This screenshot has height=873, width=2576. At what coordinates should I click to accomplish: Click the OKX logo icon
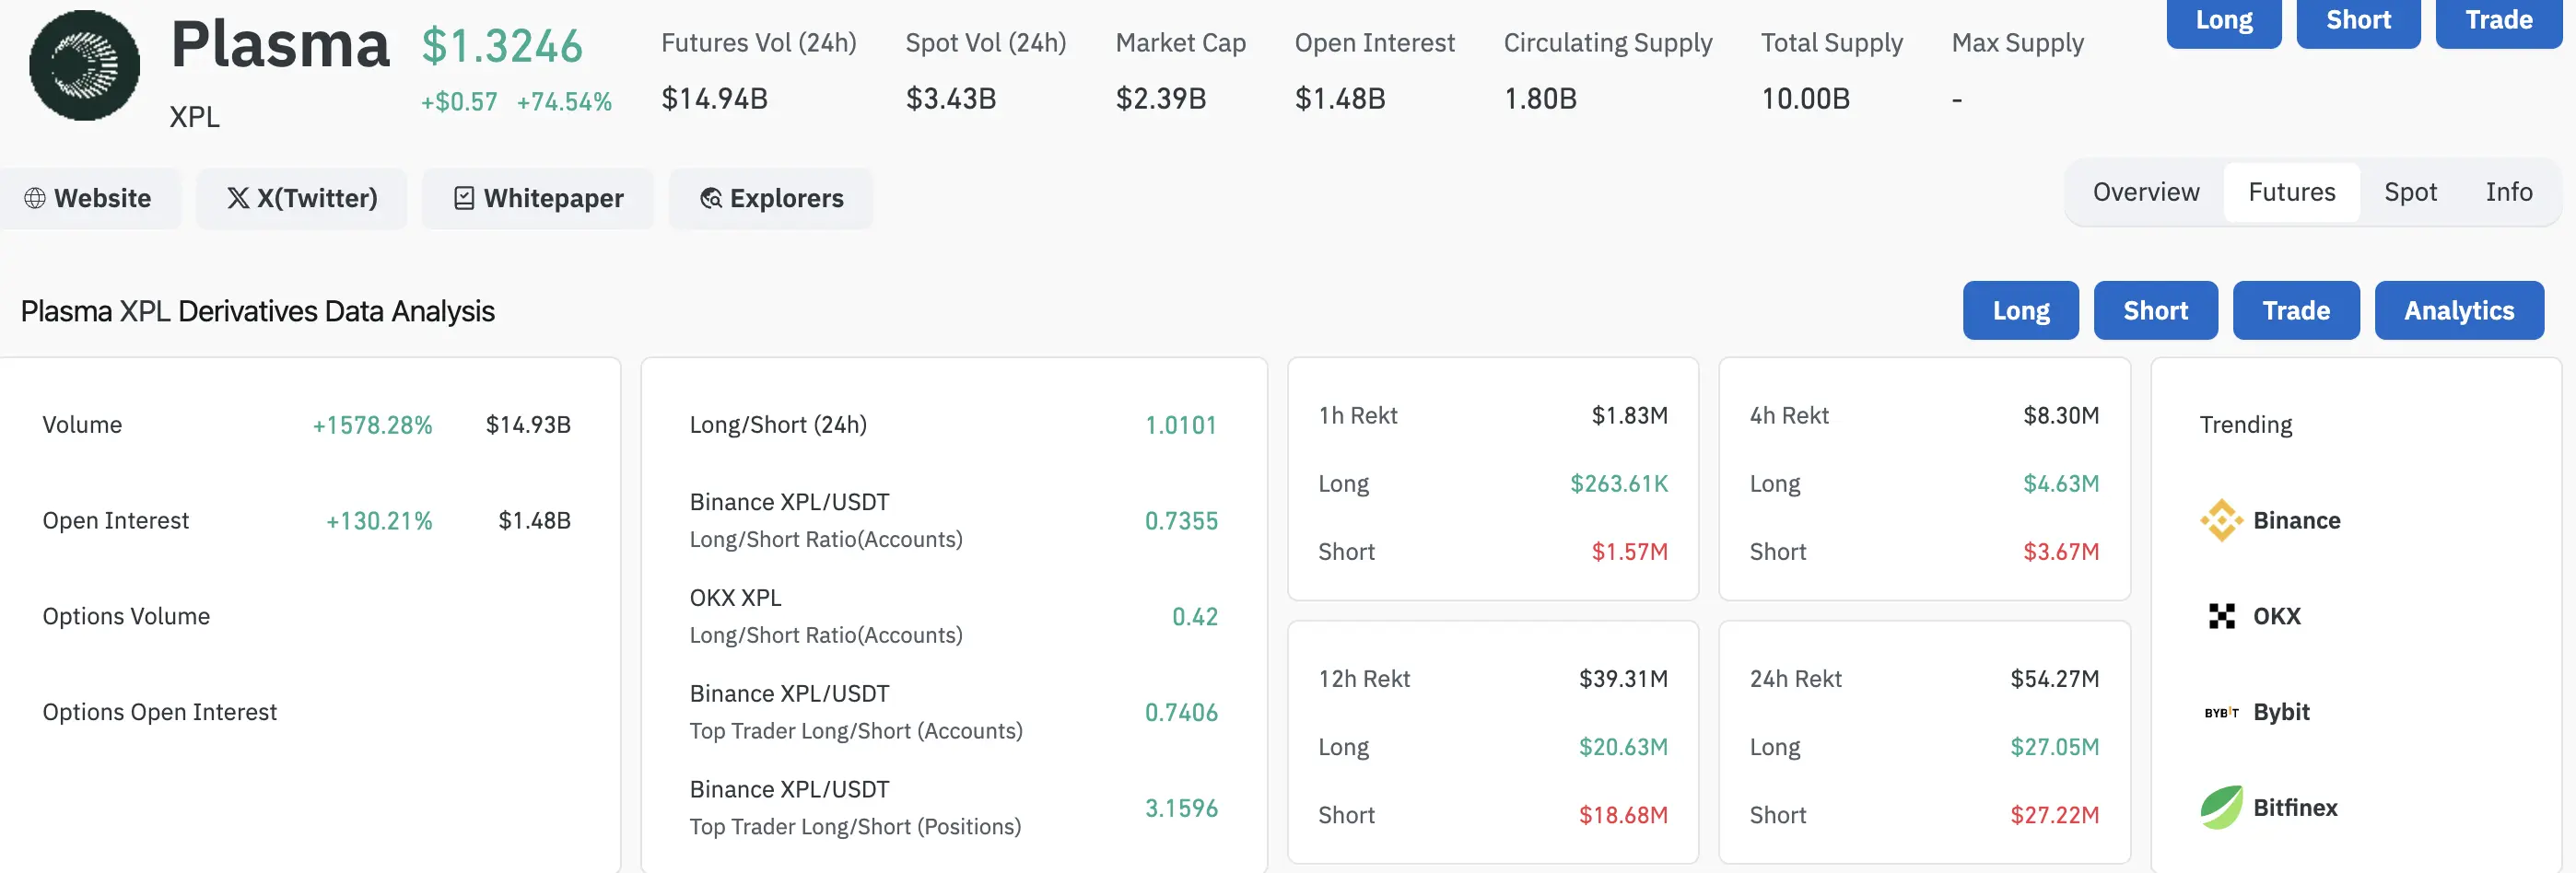2221,616
